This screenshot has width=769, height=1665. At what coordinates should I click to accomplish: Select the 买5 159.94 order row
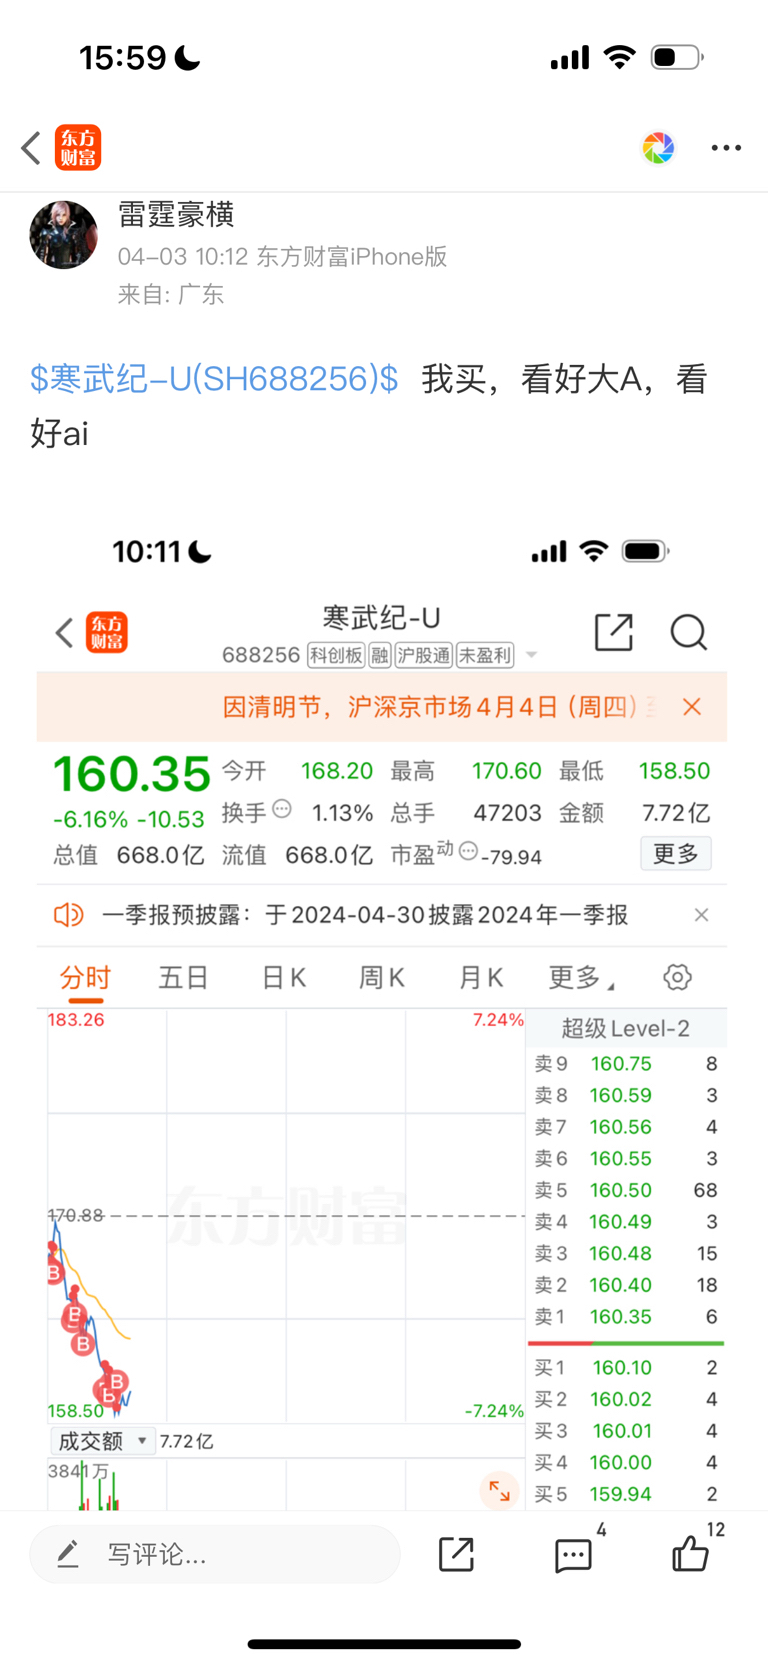(x=626, y=1494)
